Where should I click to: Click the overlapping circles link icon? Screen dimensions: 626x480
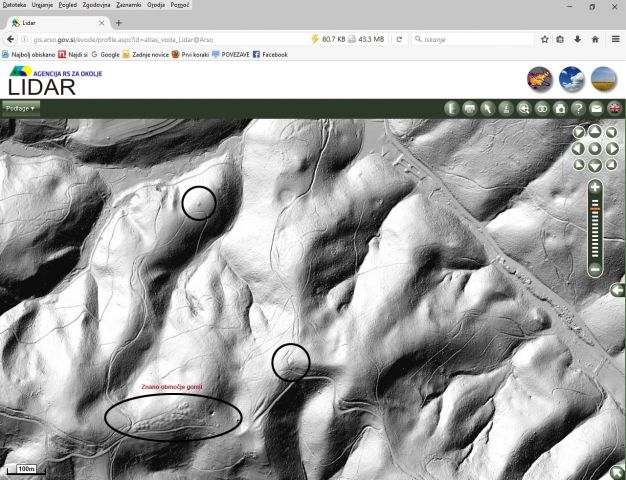[542, 108]
